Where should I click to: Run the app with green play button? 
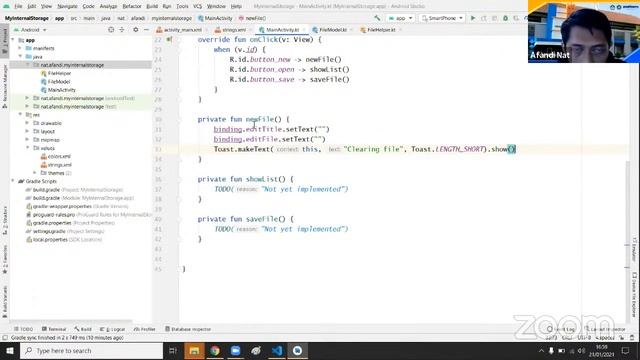(x=473, y=18)
